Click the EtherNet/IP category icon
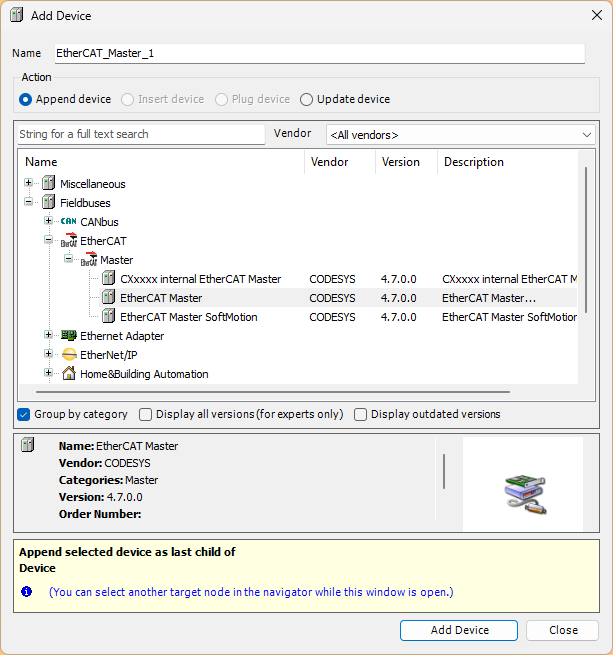The width and height of the screenshot is (613, 655). (x=69, y=355)
